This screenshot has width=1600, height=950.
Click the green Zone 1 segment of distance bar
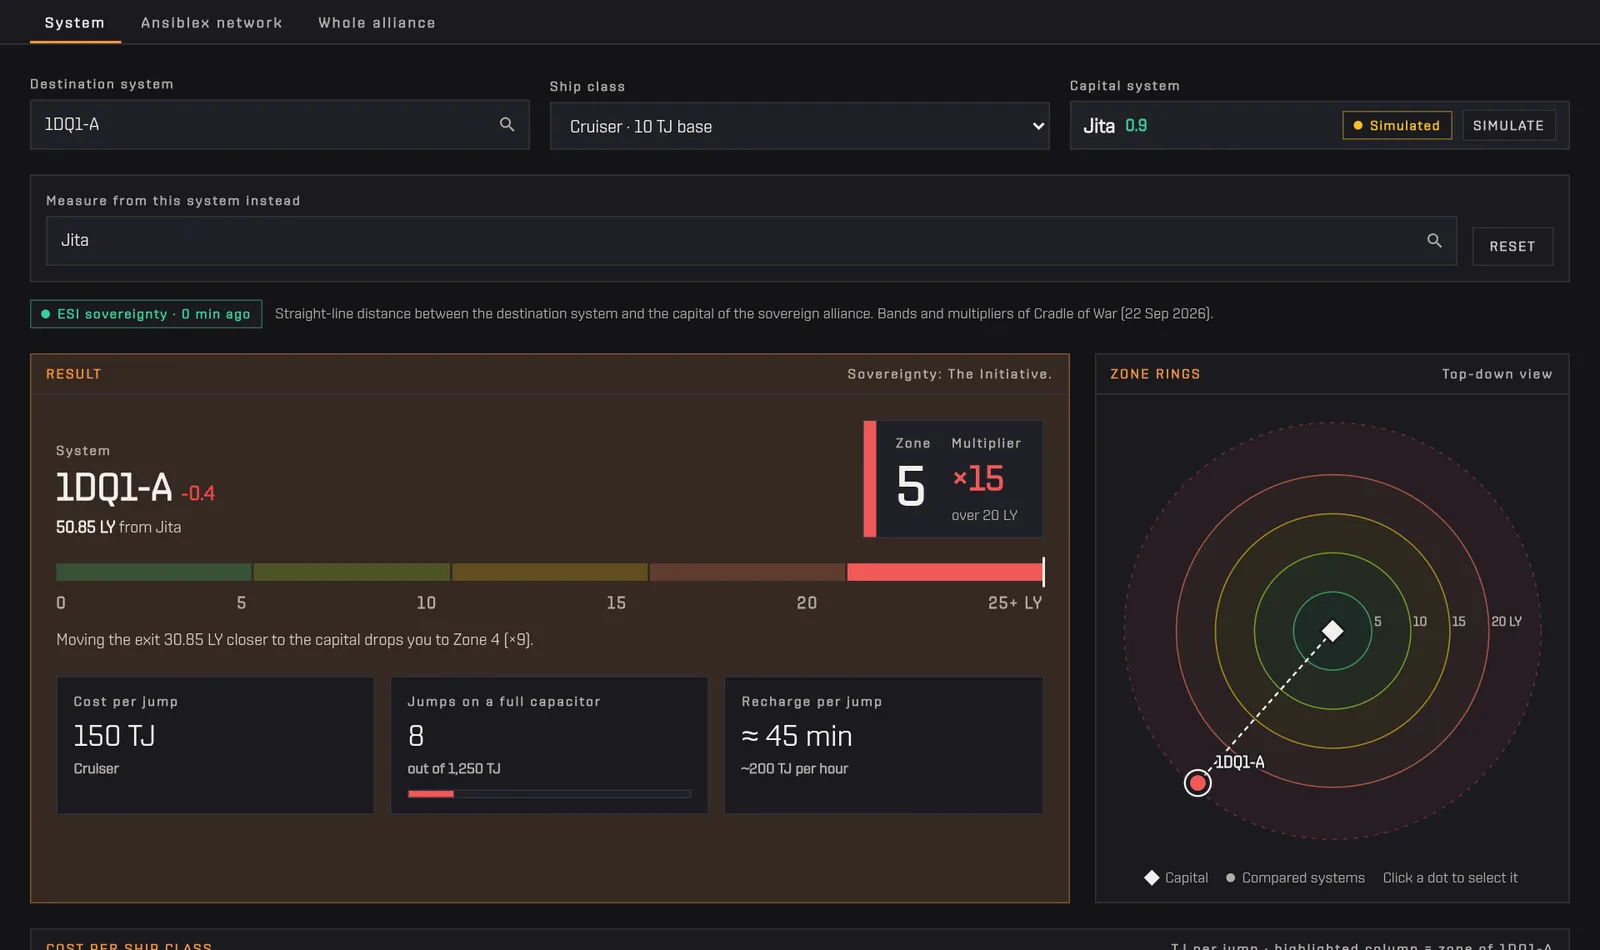pos(154,572)
